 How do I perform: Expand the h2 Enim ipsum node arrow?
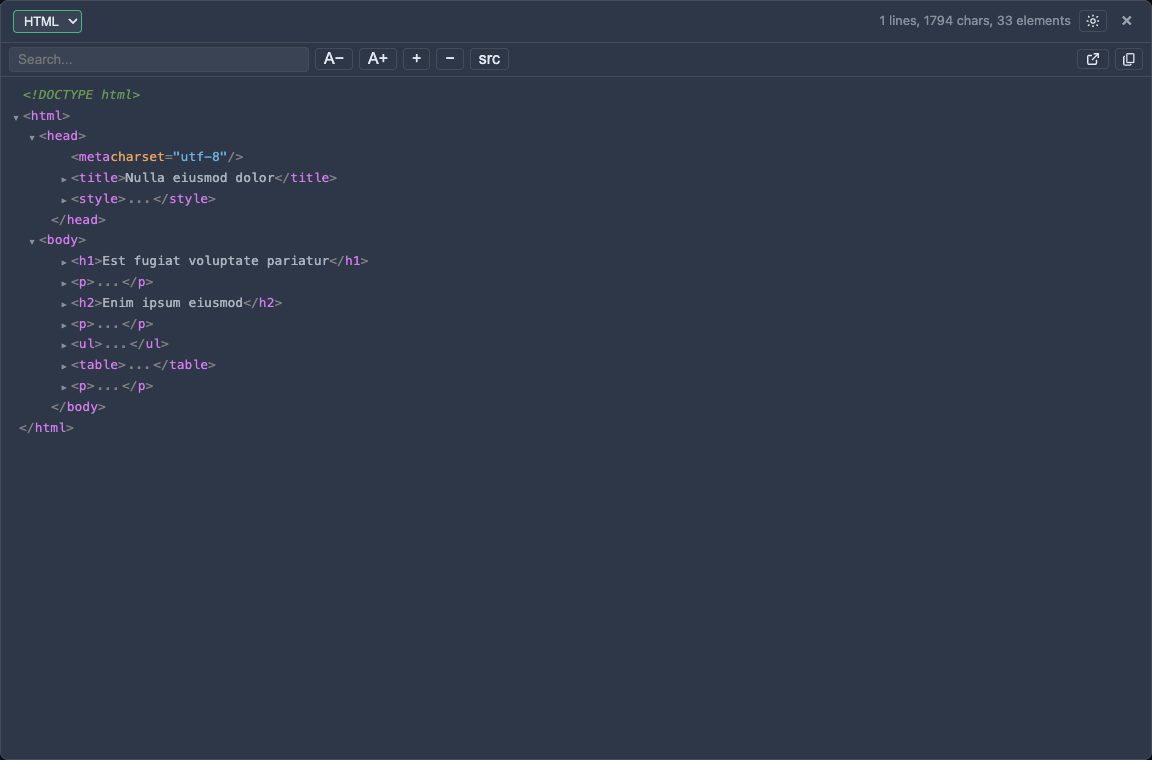tap(64, 304)
